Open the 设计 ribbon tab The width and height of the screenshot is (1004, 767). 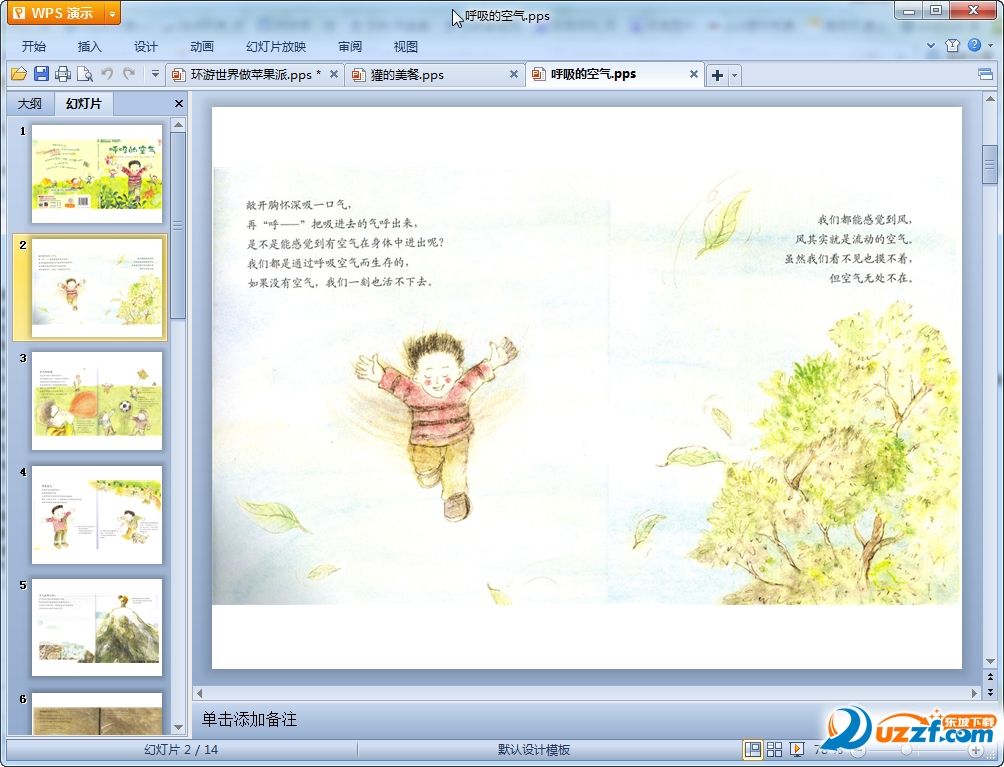pyautogui.click(x=145, y=47)
